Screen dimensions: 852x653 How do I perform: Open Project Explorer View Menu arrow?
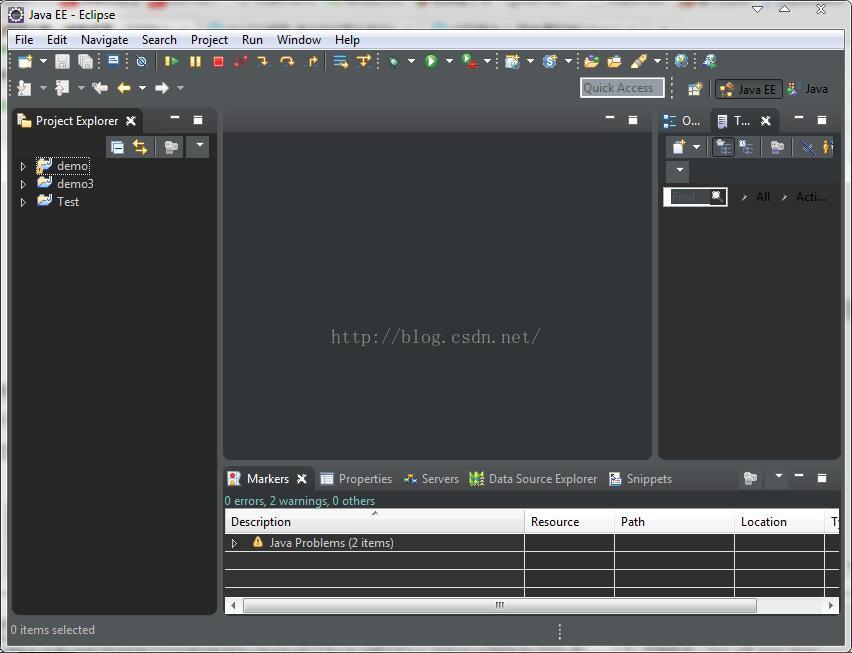[x=199, y=145]
